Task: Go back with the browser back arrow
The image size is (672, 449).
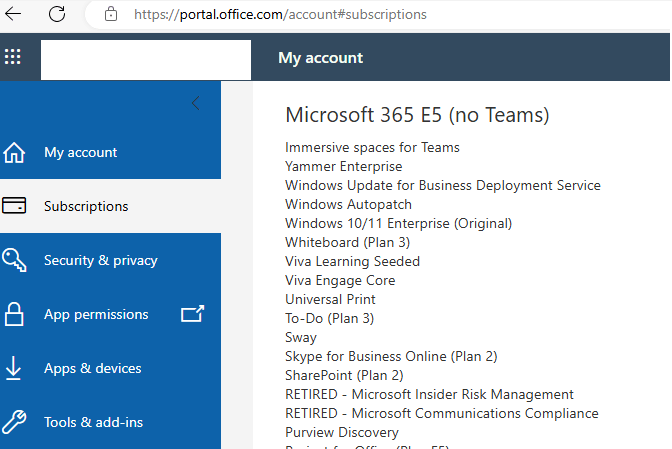Action: click(x=13, y=14)
